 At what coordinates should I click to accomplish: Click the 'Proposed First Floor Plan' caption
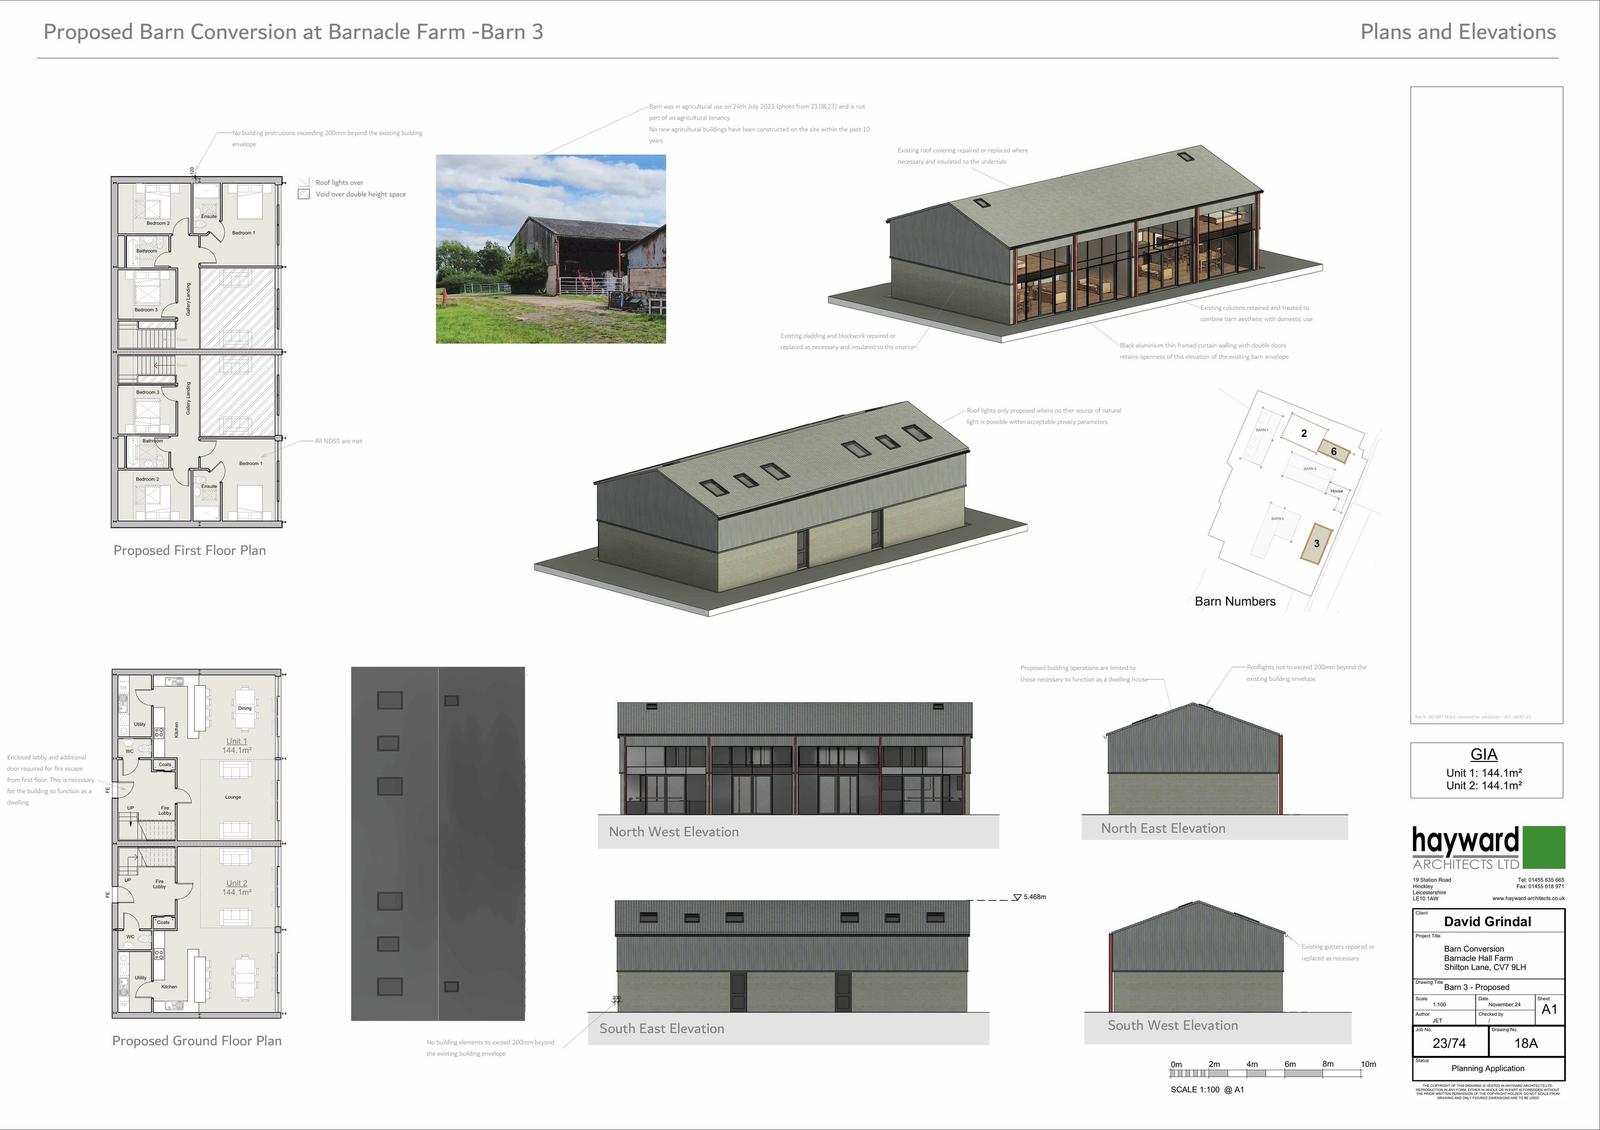point(190,550)
